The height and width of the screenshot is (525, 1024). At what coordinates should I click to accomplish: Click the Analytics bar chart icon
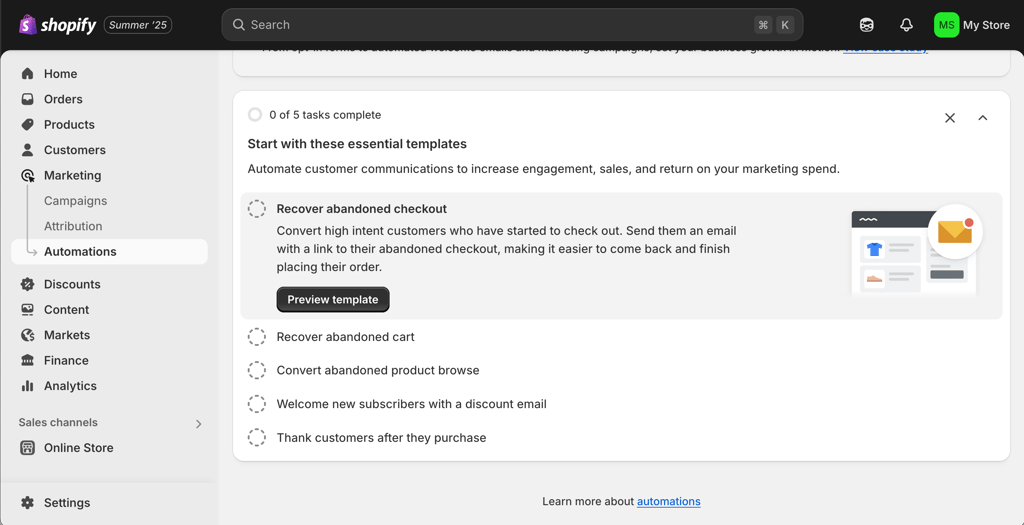27,386
